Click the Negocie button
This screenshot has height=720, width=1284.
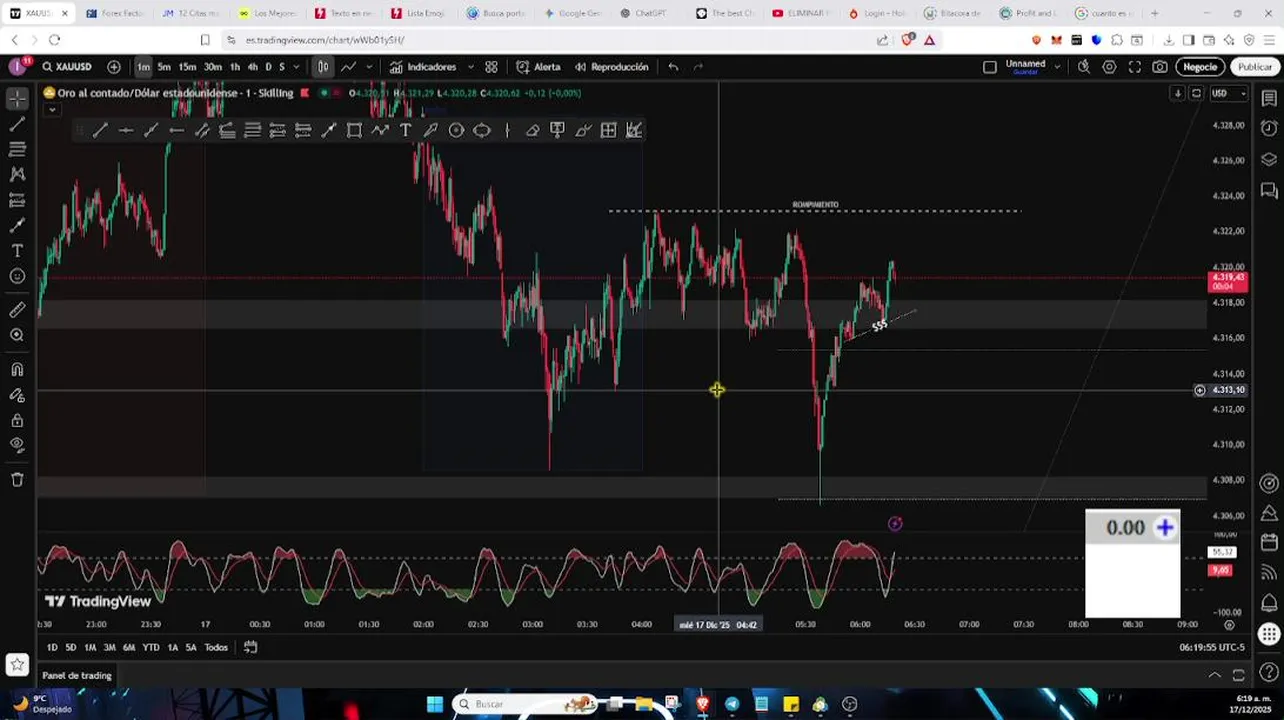point(1200,67)
